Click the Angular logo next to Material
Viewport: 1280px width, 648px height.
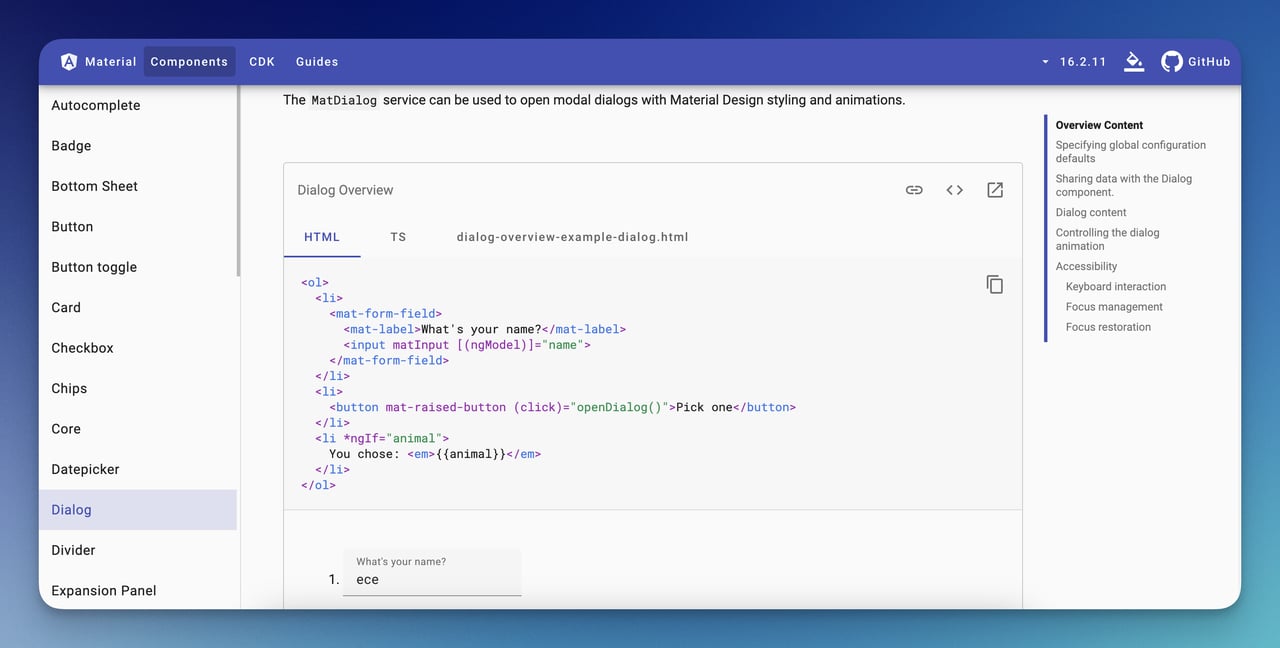tap(68, 61)
